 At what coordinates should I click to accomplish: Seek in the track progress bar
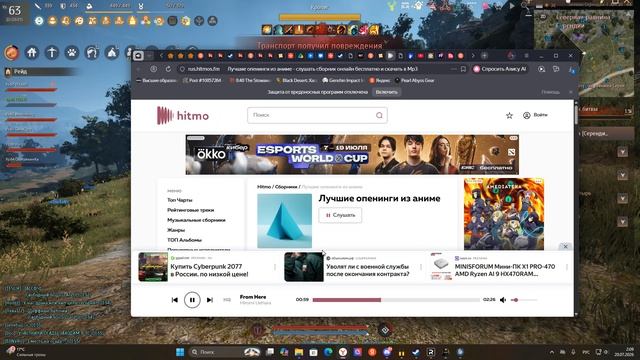[x=396, y=300]
